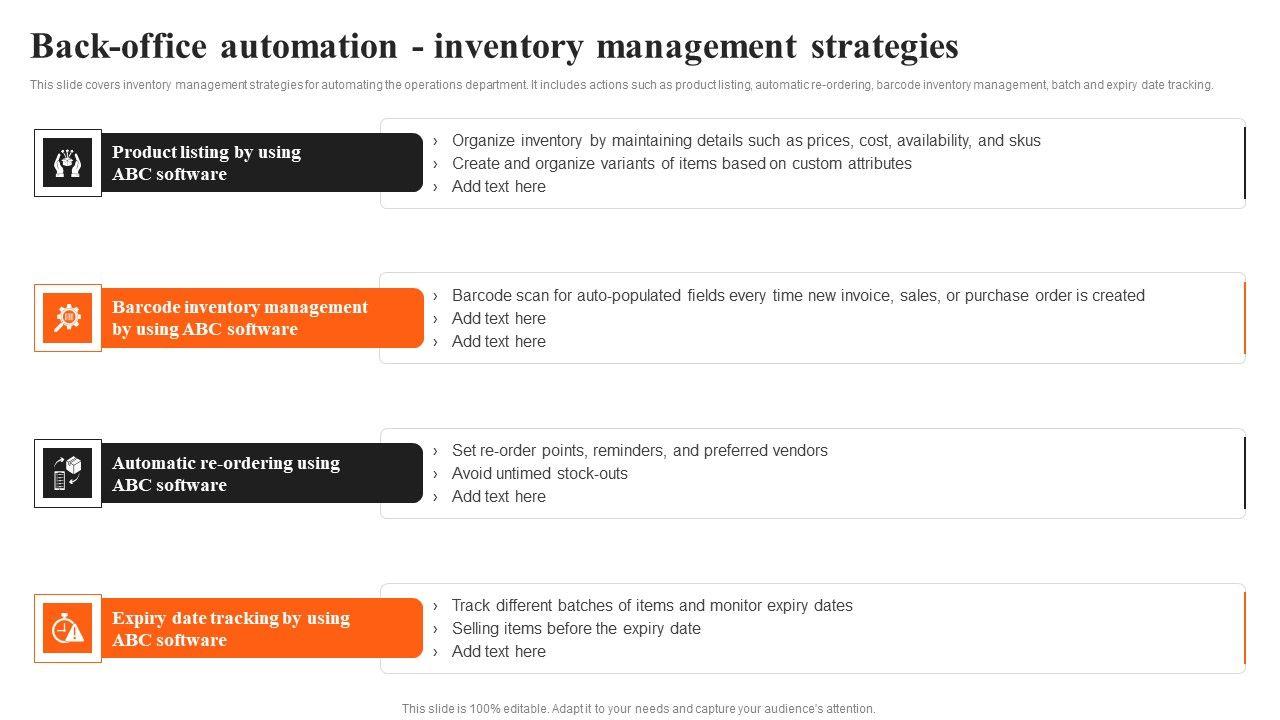
Task: Click 'Selling items before the expiry date'
Action: (x=576, y=629)
